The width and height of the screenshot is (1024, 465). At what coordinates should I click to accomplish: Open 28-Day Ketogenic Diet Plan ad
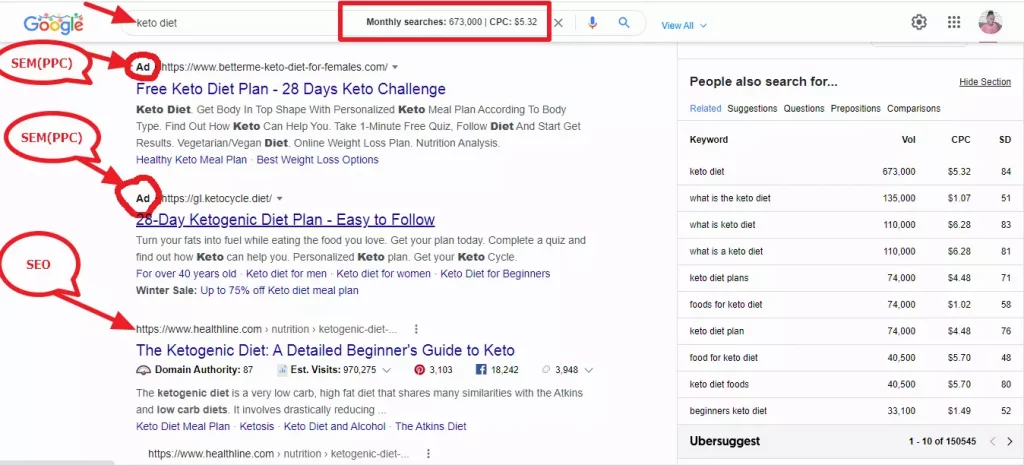[x=285, y=219]
